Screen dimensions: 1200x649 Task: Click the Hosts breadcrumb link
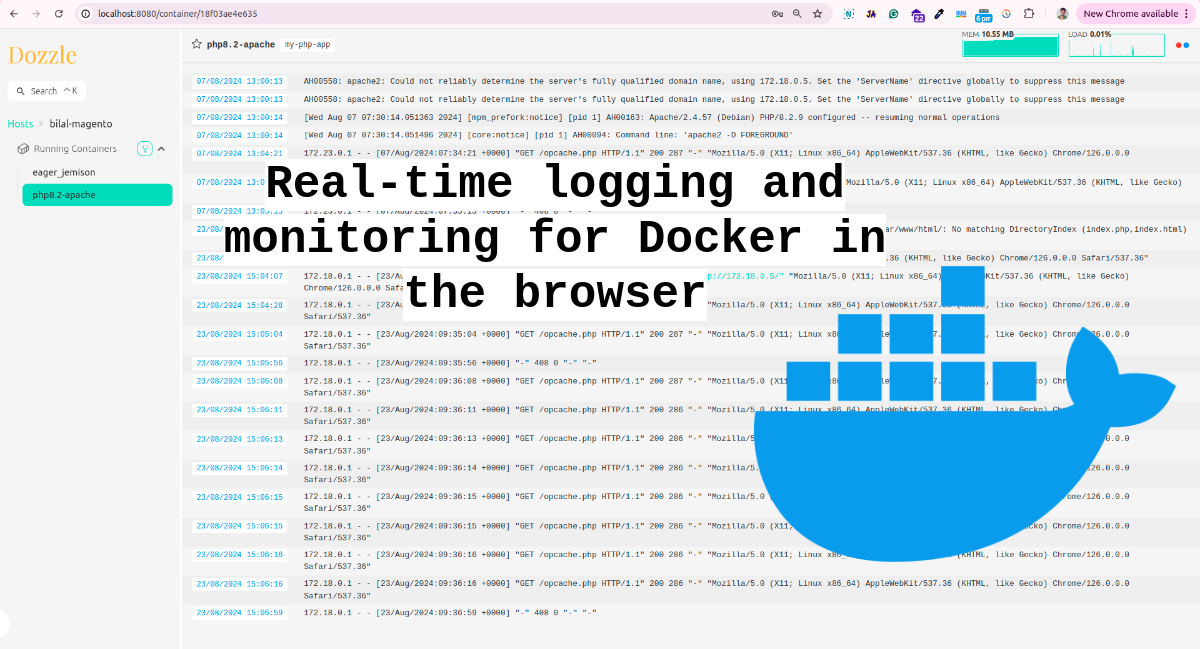(x=20, y=124)
